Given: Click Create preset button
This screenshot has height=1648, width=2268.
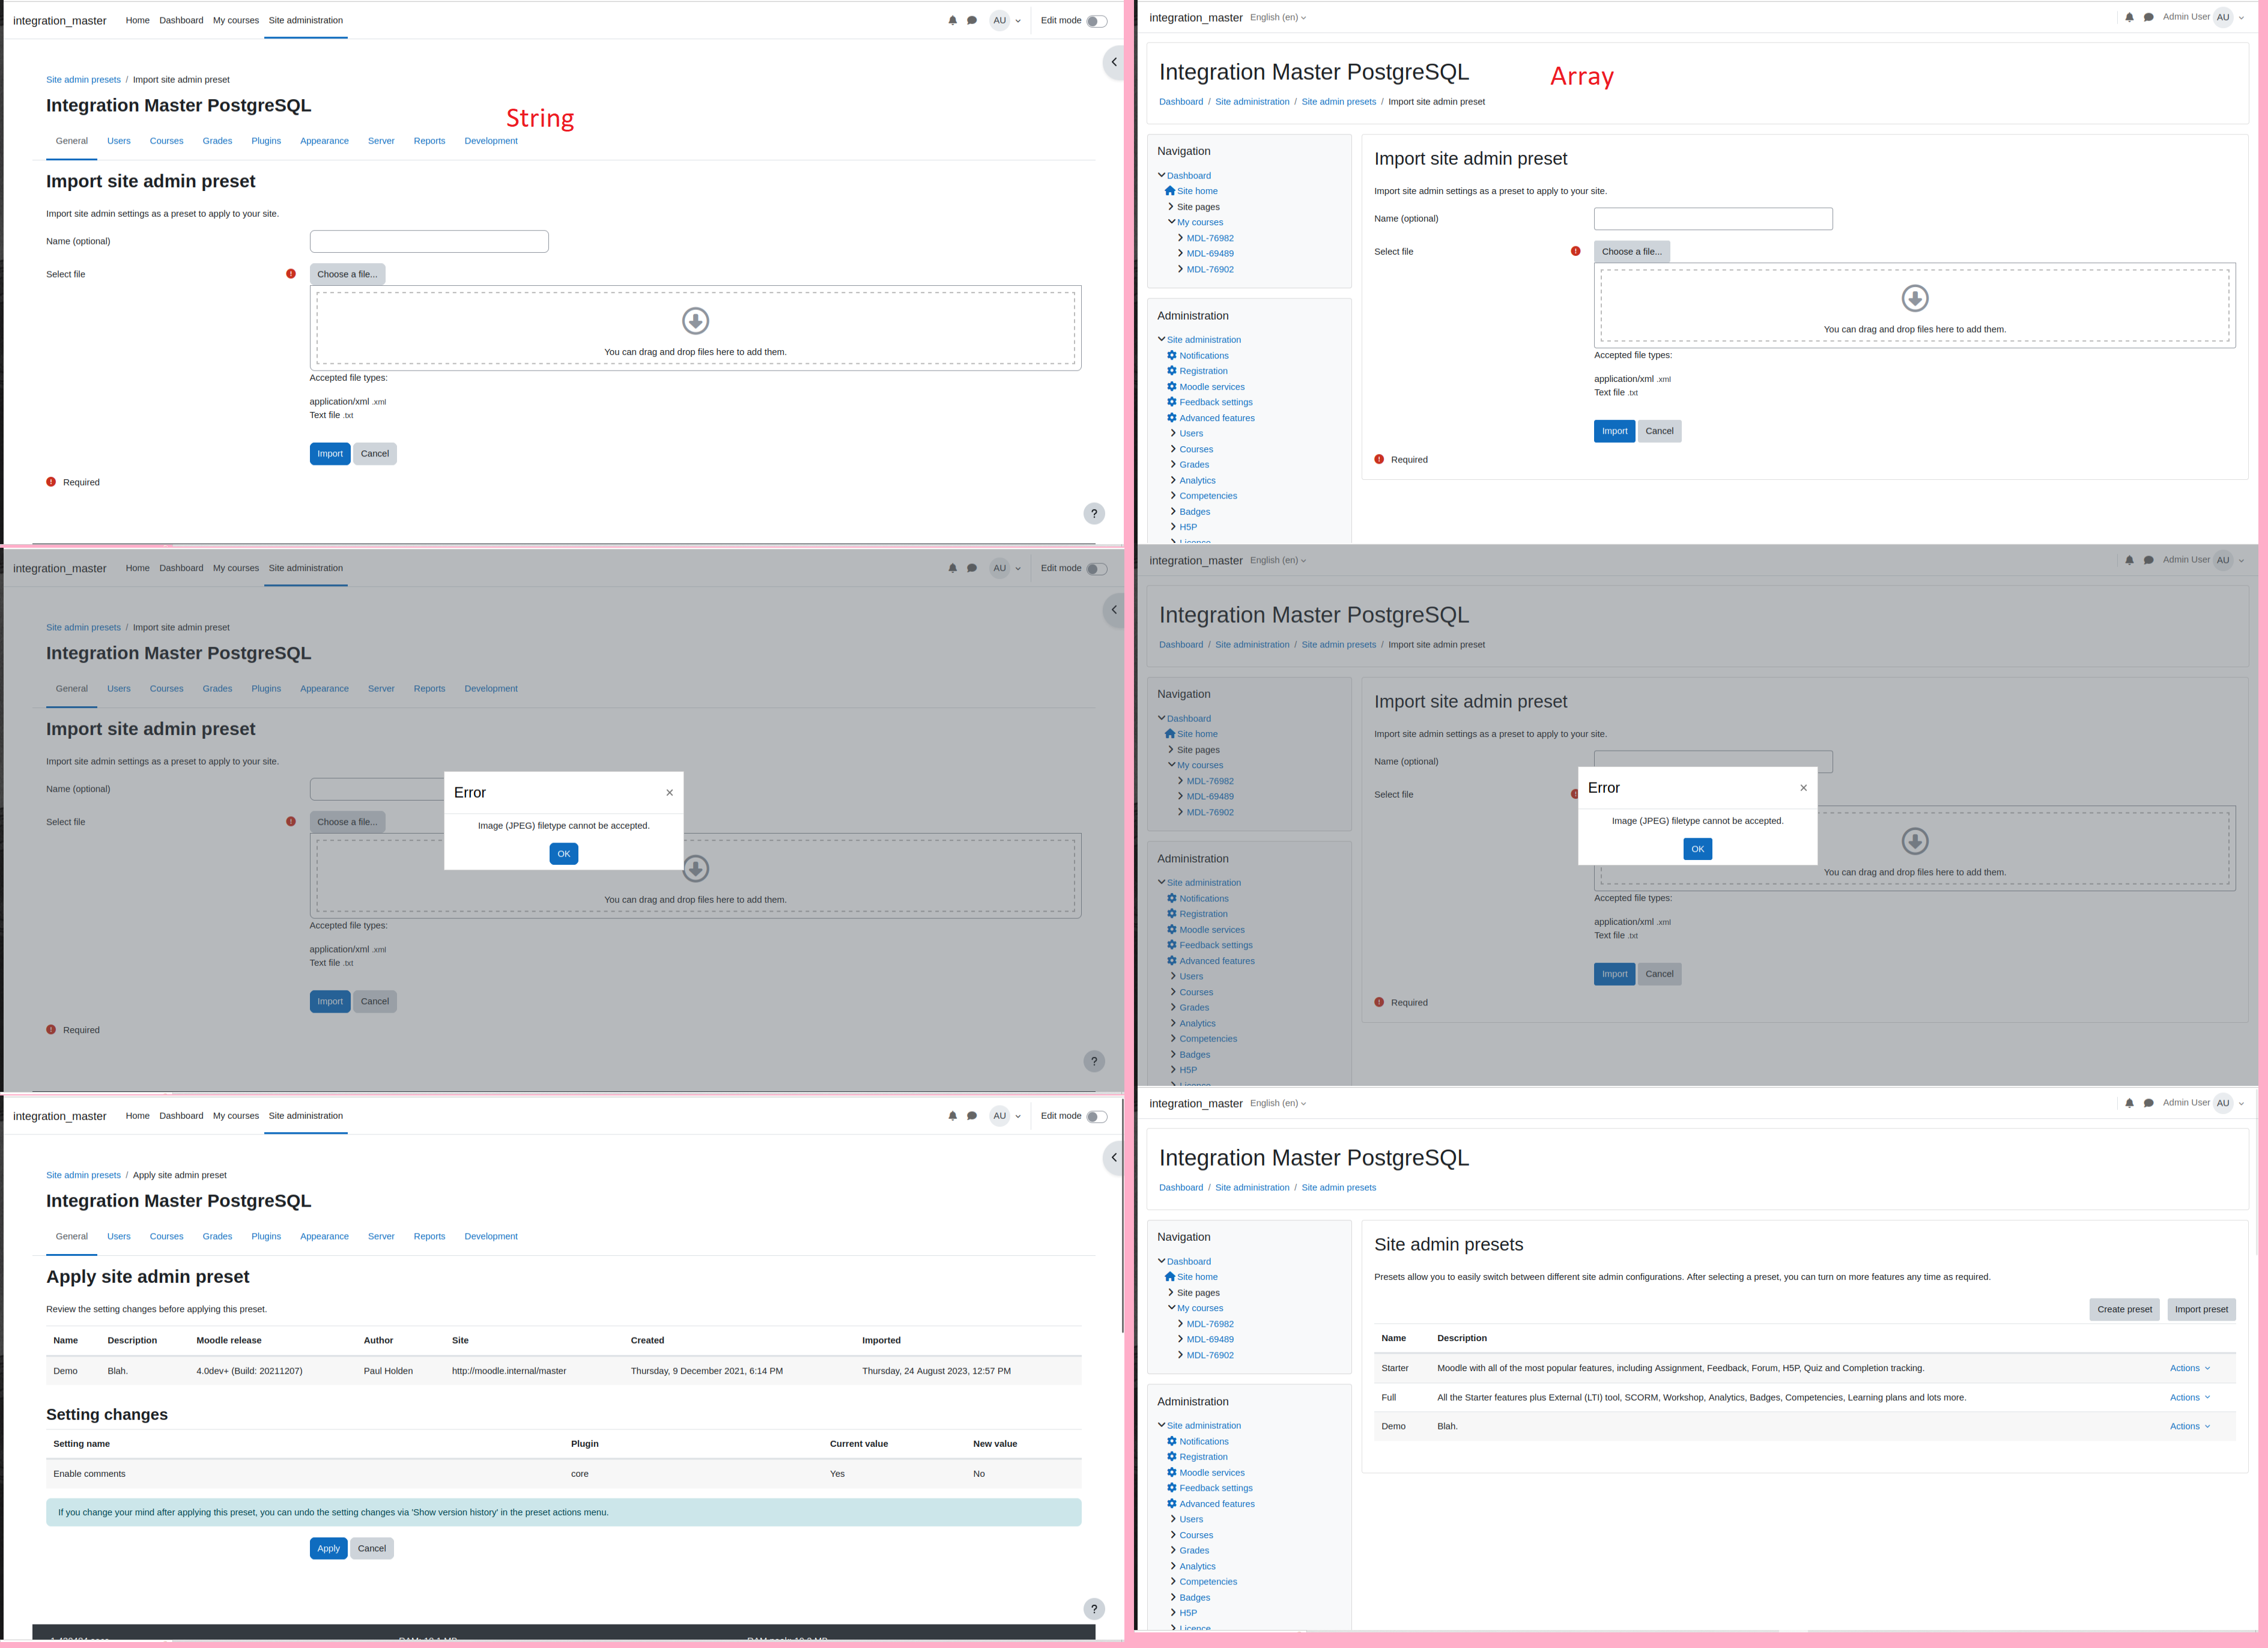Looking at the screenshot, I should coord(2124,1309).
